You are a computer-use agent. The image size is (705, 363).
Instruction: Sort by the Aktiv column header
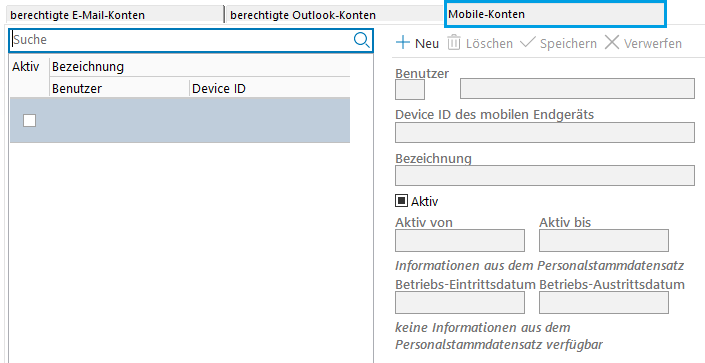(30, 76)
